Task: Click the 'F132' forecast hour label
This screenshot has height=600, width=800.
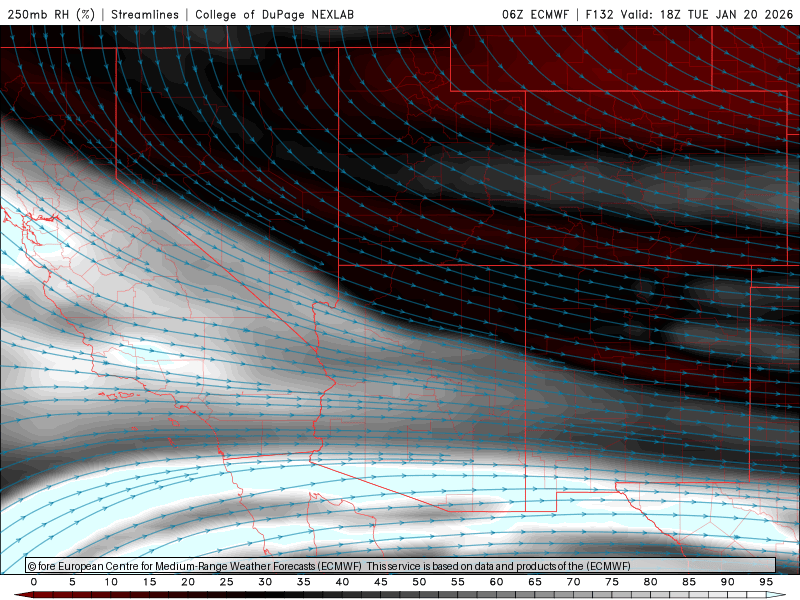Action: pos(599,14)
